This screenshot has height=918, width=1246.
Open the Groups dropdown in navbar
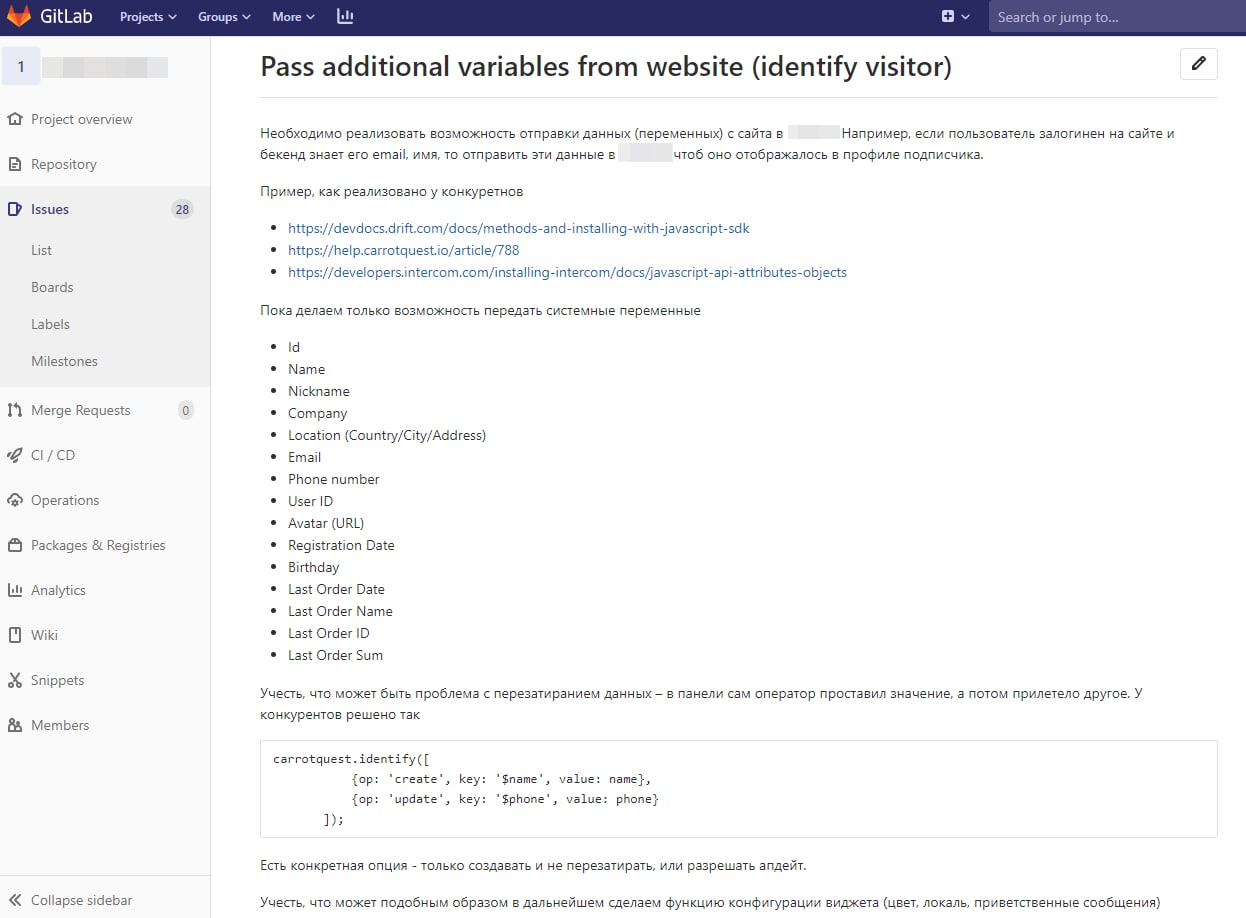224,17
